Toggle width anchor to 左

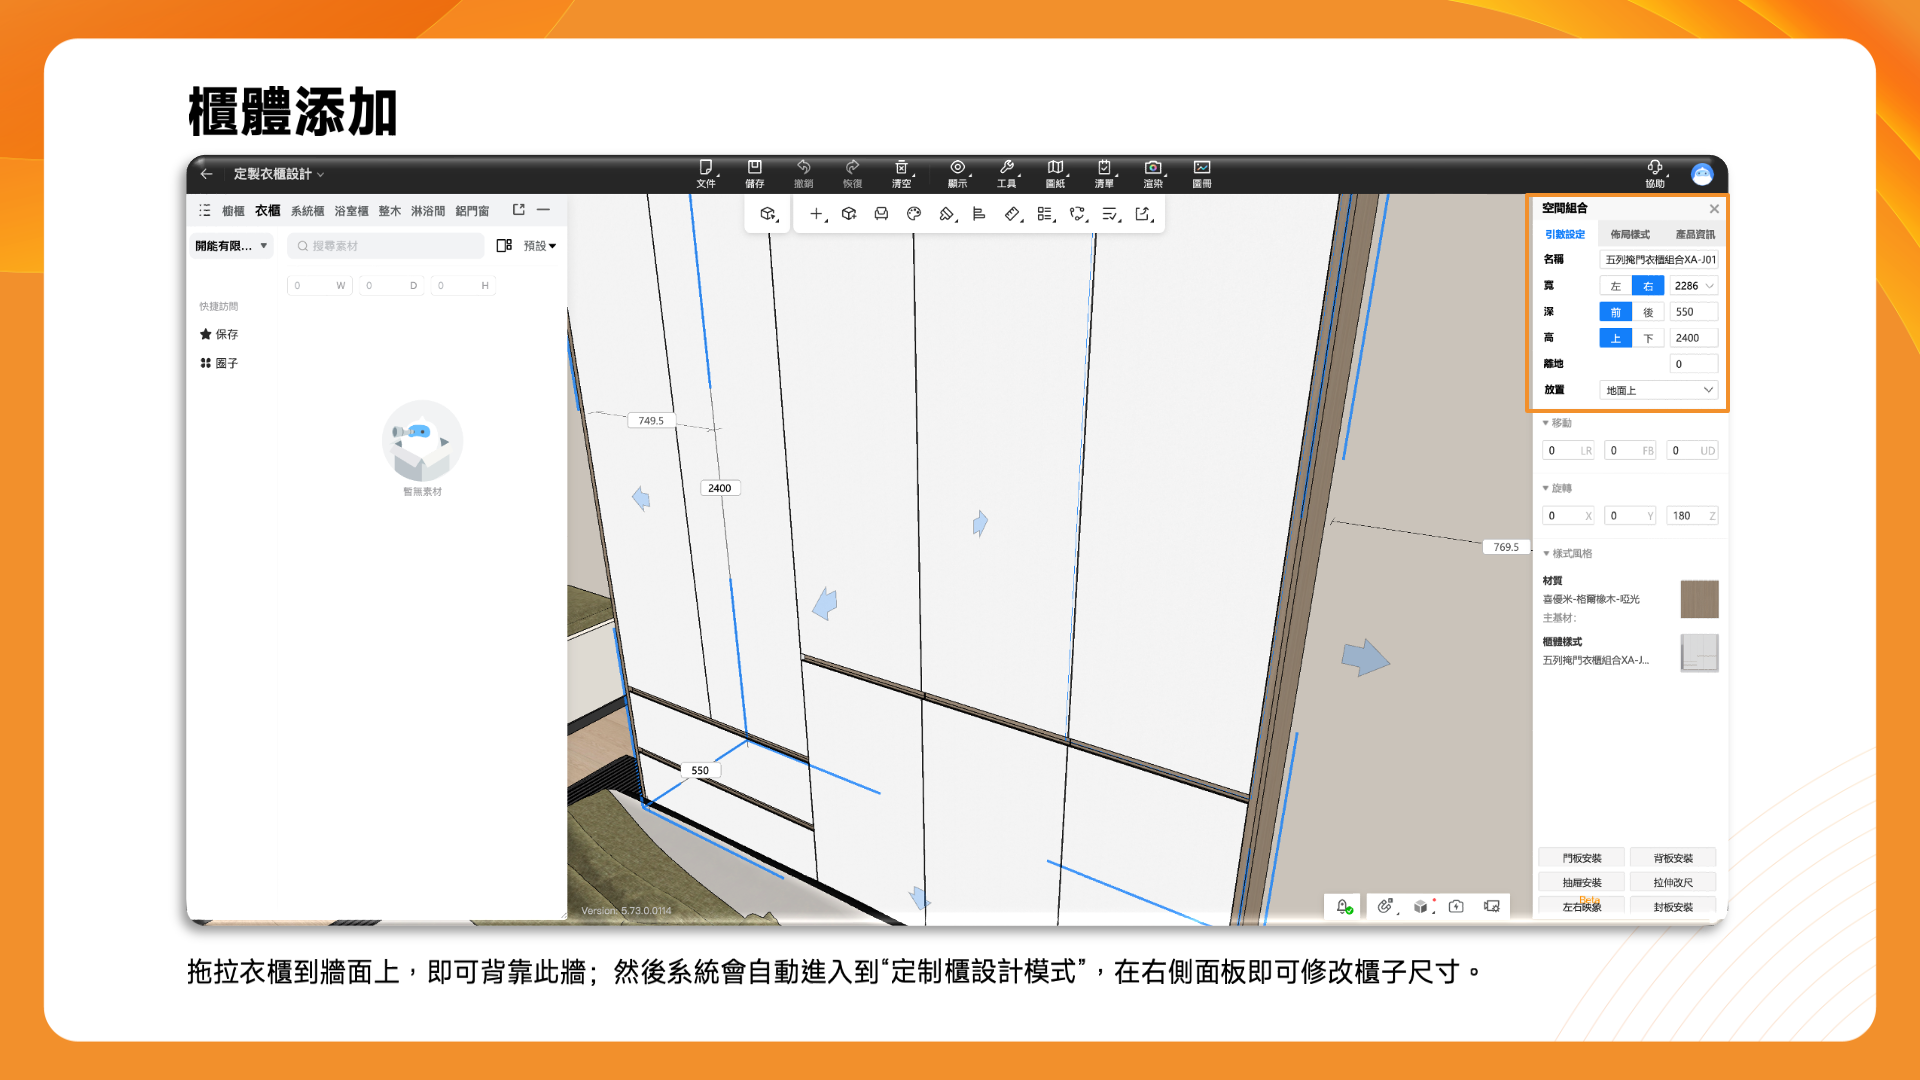1615,286
